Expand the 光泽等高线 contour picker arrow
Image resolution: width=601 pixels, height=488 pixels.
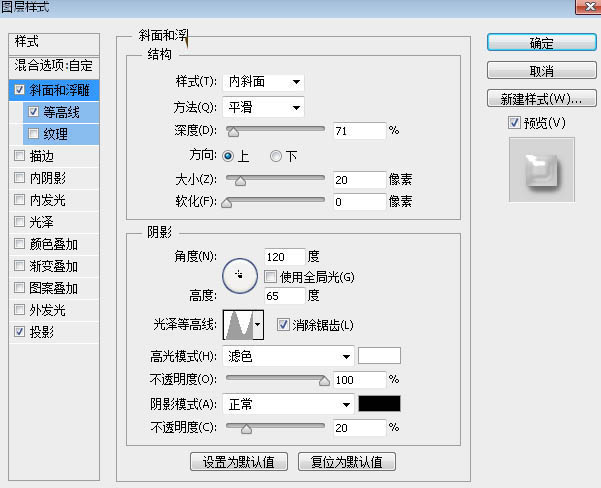pyautogui.click(x=258, y=325)
